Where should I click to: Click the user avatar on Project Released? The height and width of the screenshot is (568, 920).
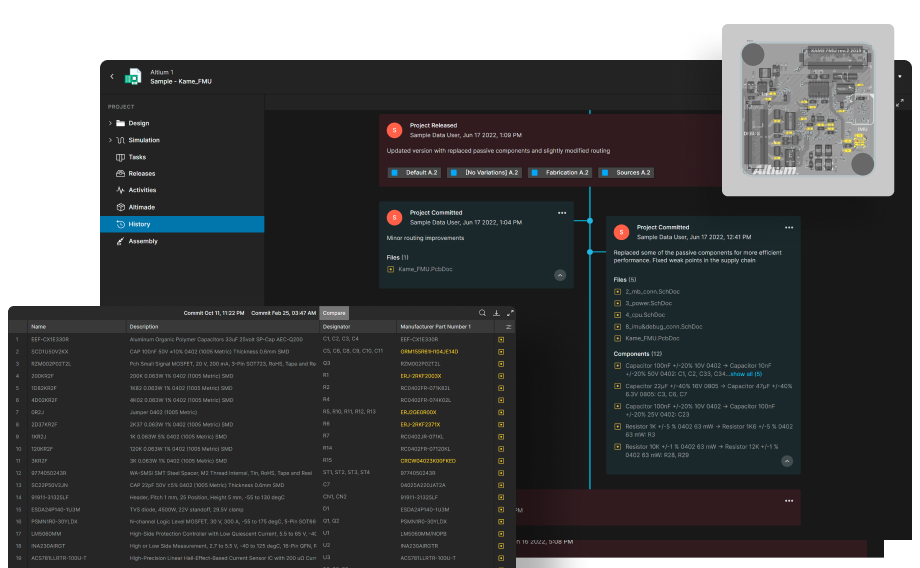[394, 130]
